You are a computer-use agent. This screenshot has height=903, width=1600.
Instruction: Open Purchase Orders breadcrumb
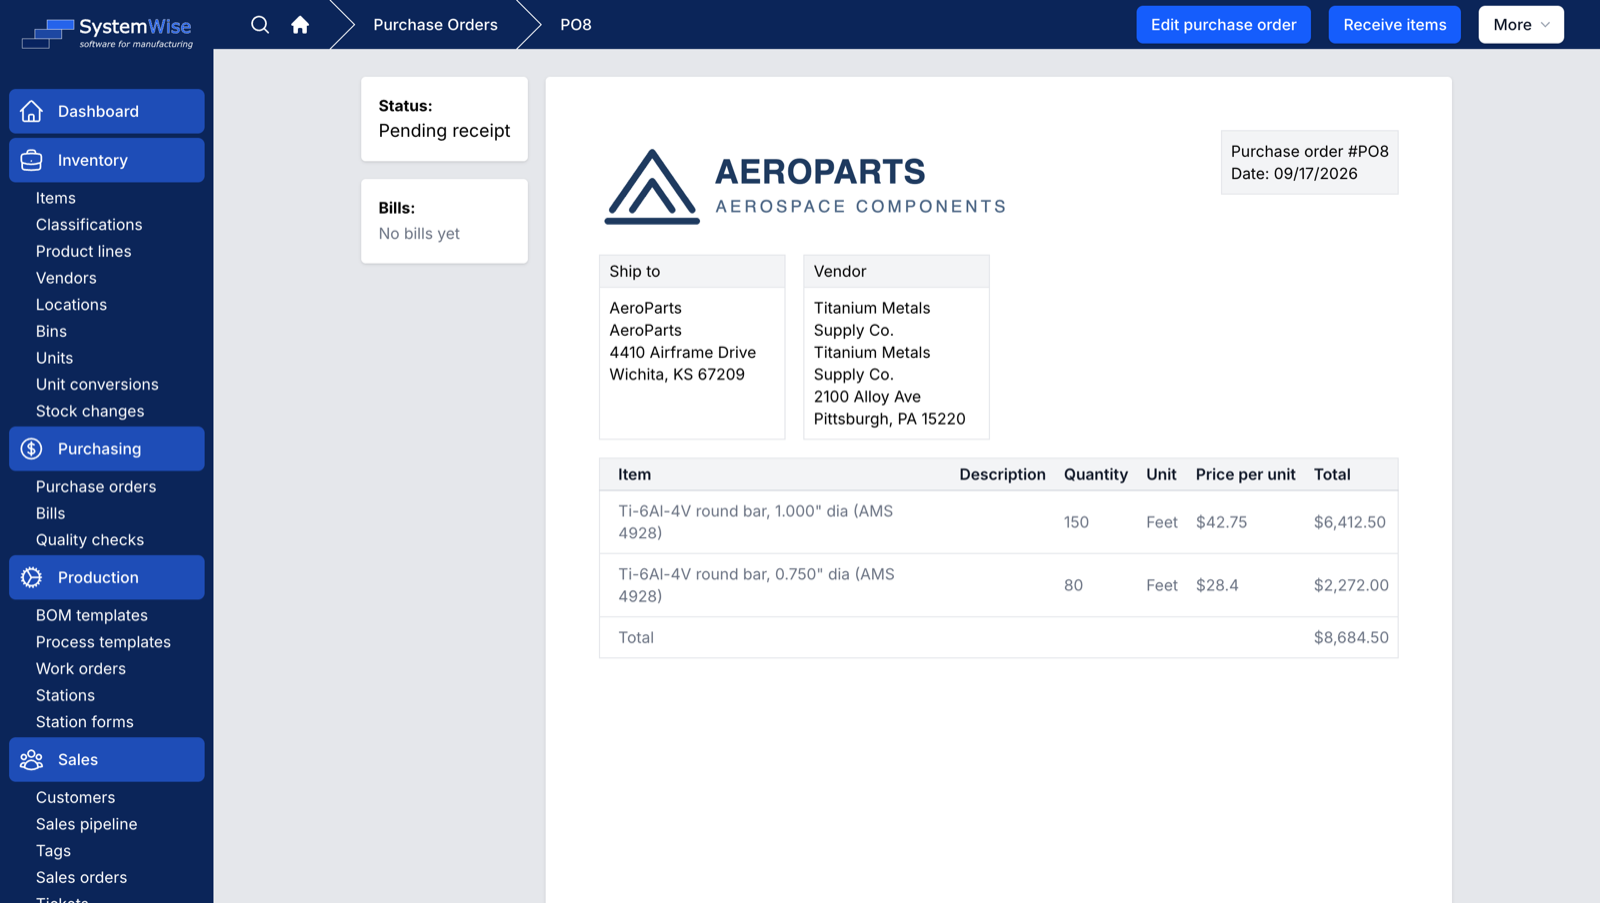click(x=435, y=25)
